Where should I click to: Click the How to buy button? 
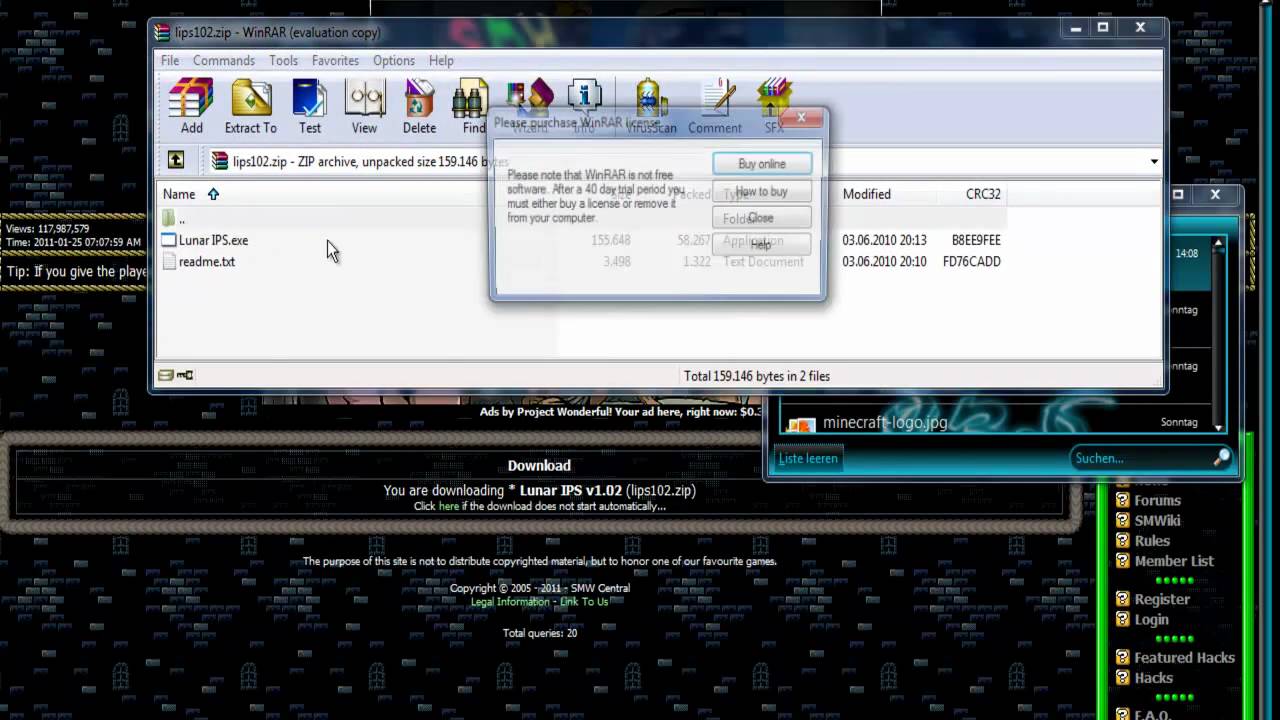tap(762, 191)
